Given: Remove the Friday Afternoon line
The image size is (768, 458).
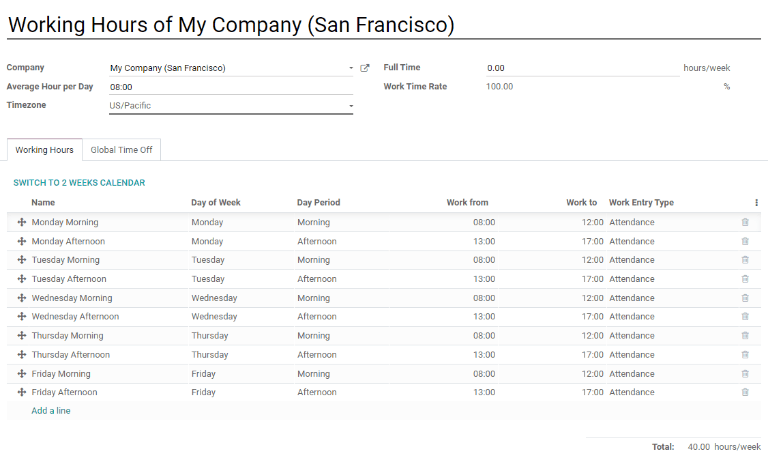Looking at the screenshot, I should point(744,392).
